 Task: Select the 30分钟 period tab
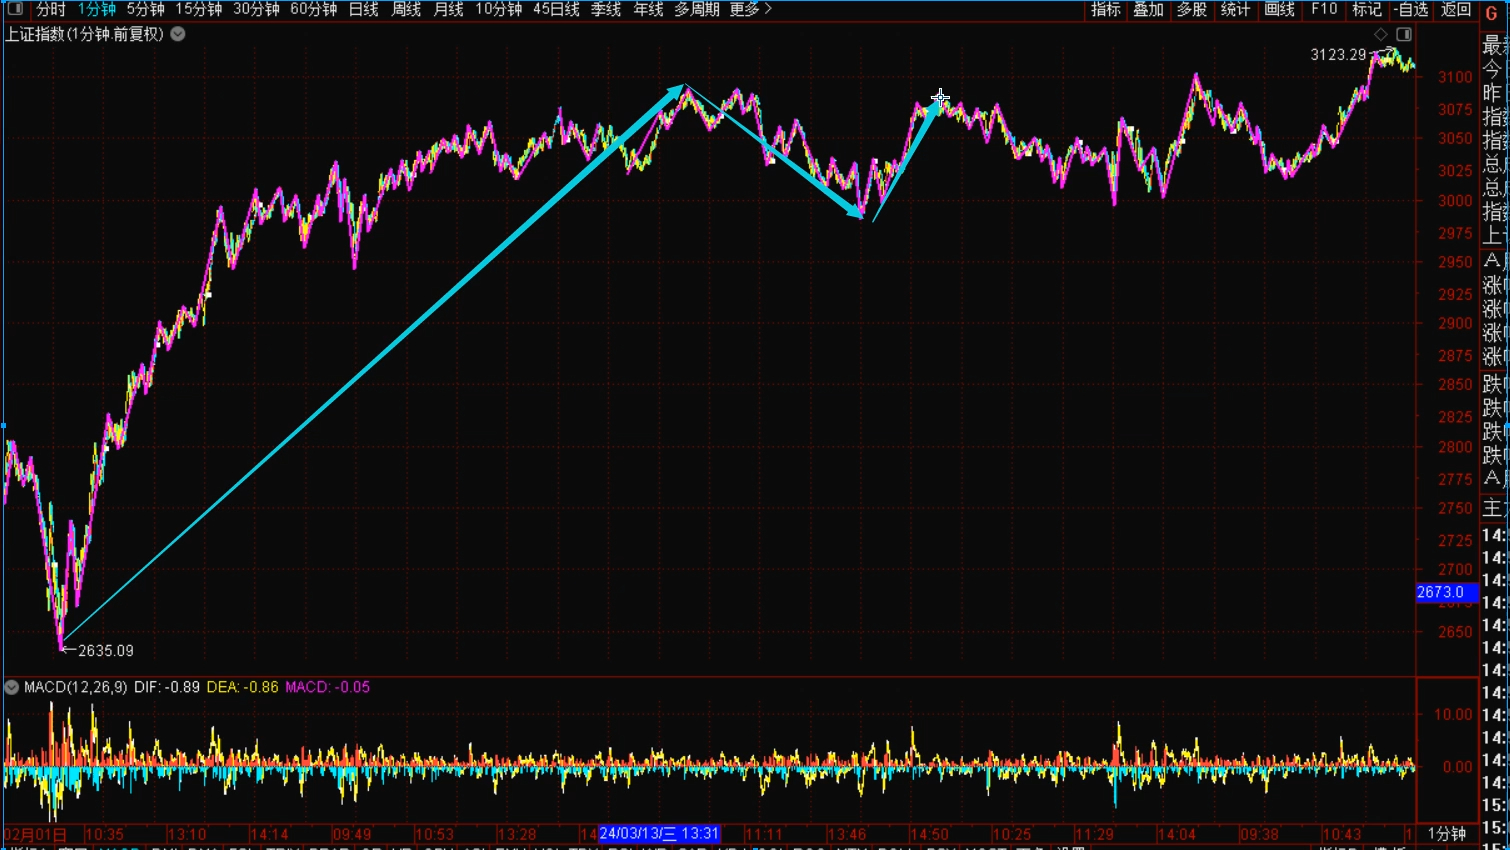pos(257,9)
